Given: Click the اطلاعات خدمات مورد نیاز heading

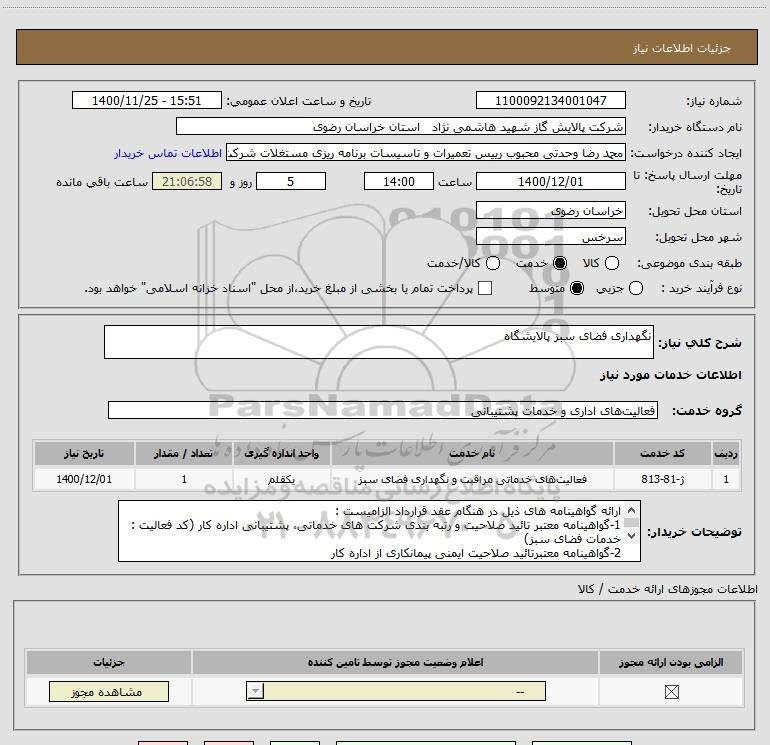Looking at the screenshot, I should (670, 375).
